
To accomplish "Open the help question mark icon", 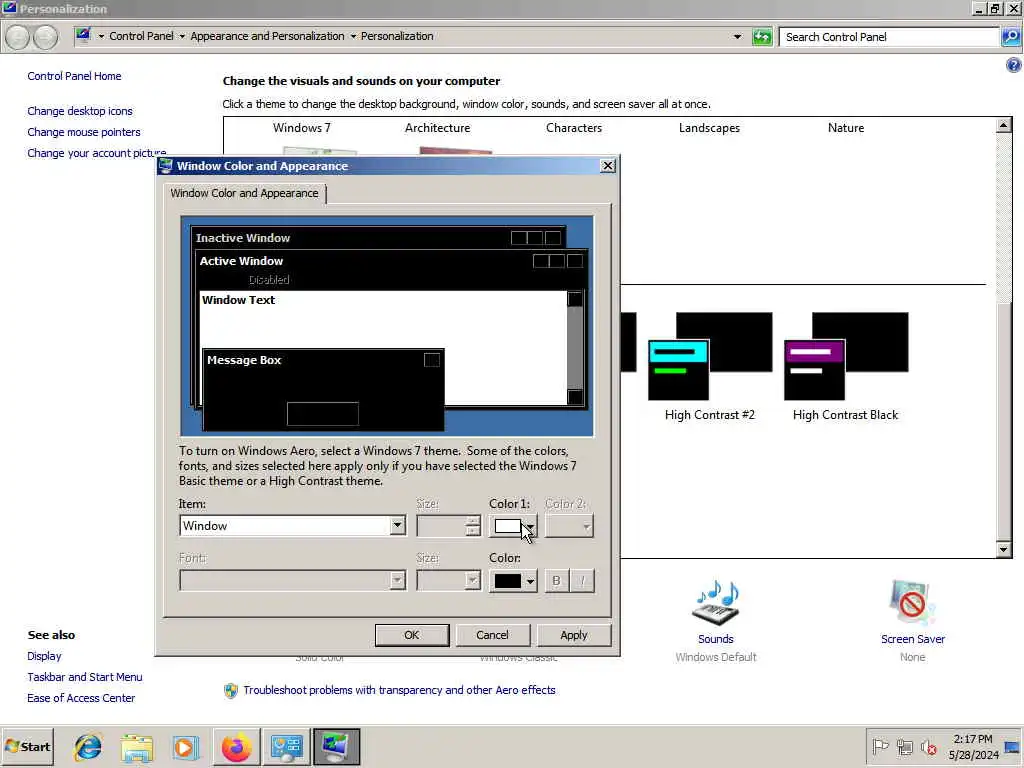I will coord(1013,65).
